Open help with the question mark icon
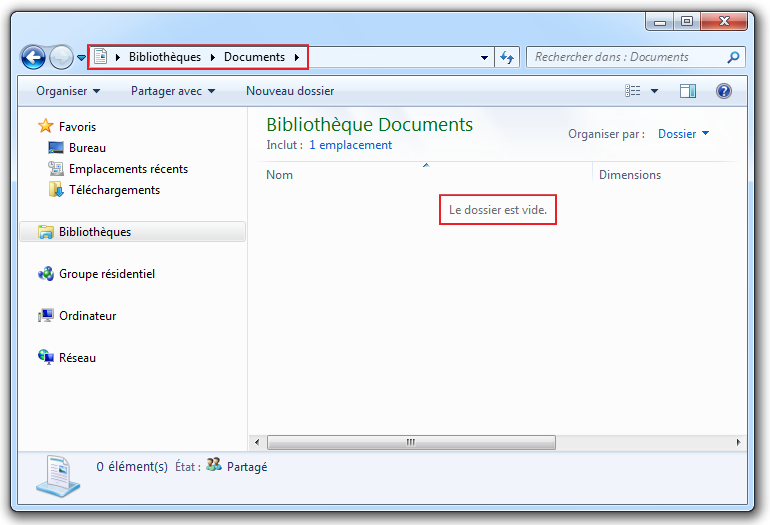This screenshot has height=525, width=770. coord(724,91)
